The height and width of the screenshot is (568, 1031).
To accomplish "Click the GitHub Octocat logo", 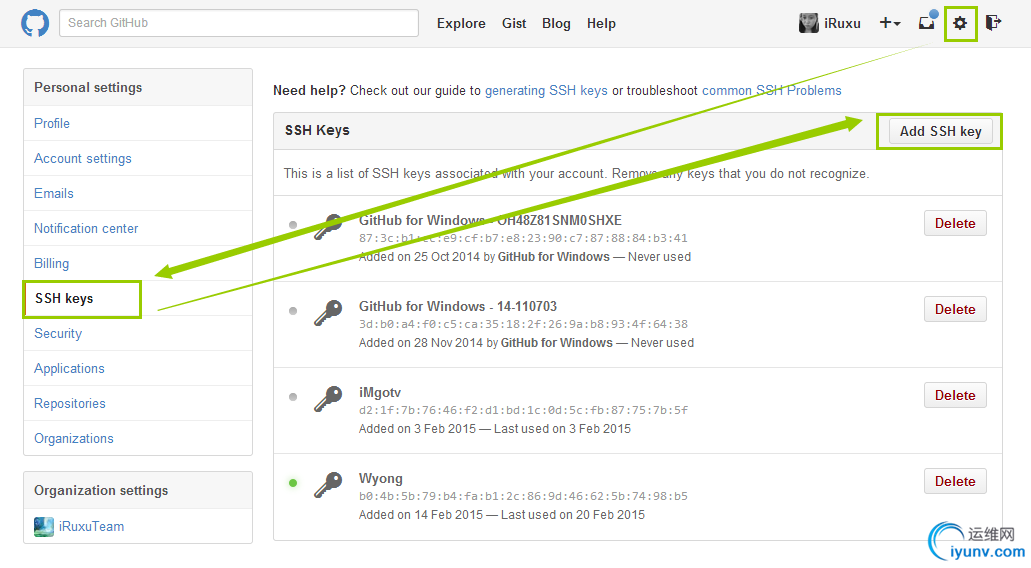I will [35, 23].
